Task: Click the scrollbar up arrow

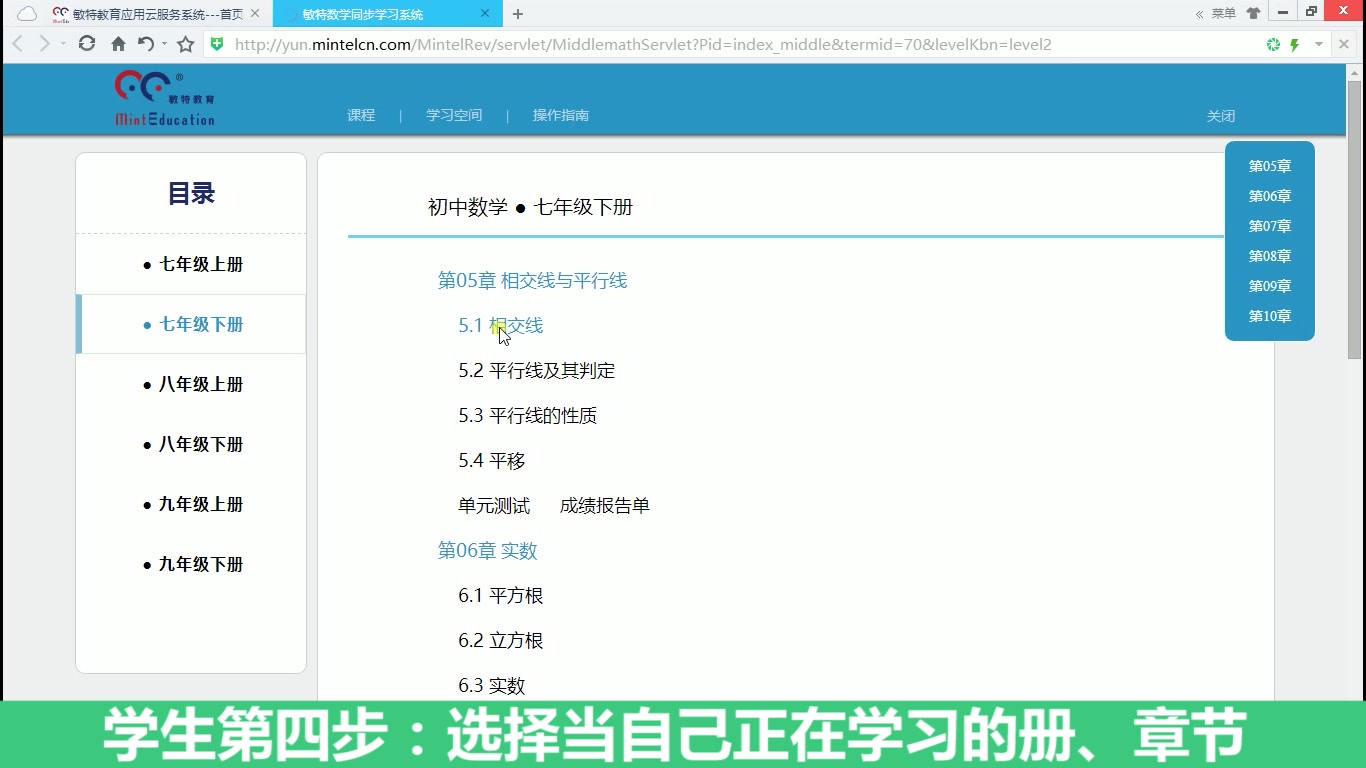Action: (1355, 72)
